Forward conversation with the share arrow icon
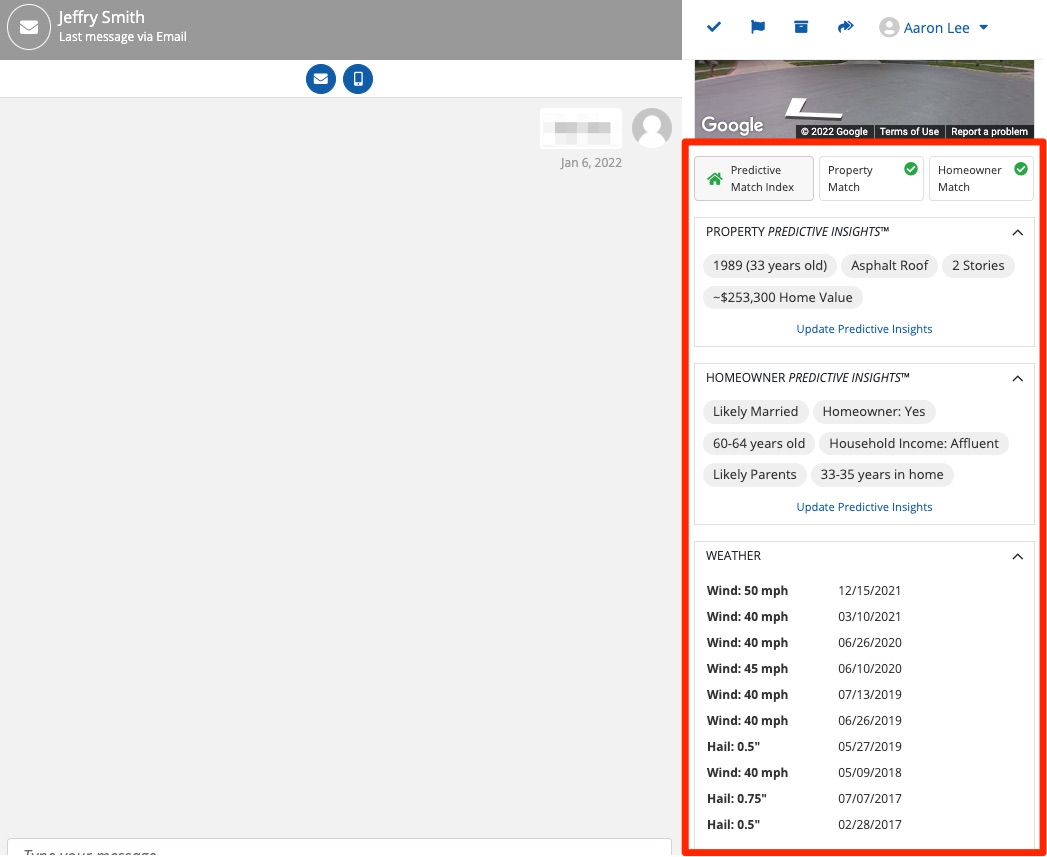This screenshot has width=1047, height=857. coord(845,27)
